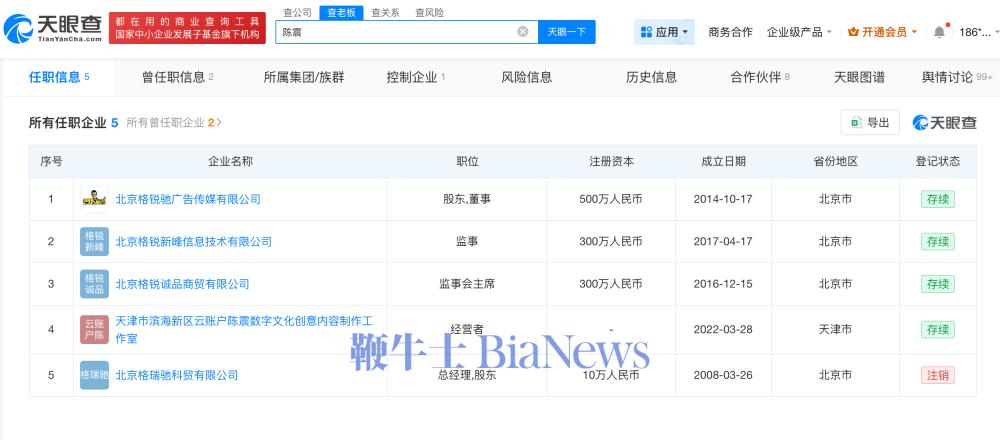Click the notification bell icon

tap(939, 32)
